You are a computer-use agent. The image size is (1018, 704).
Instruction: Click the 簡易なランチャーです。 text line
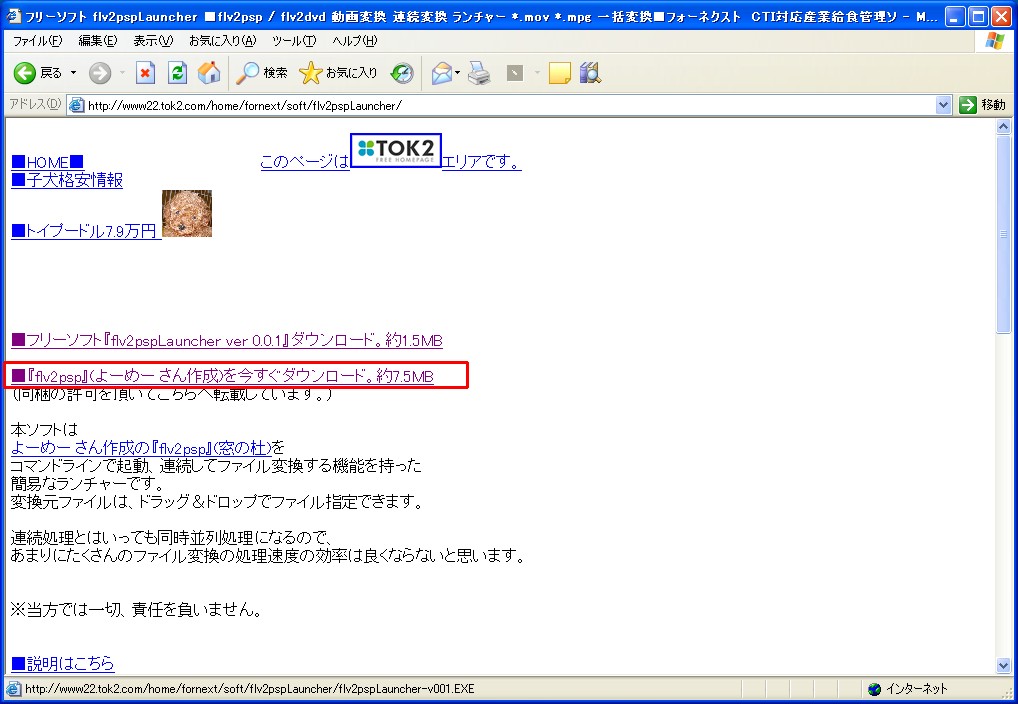coord(88,484)
